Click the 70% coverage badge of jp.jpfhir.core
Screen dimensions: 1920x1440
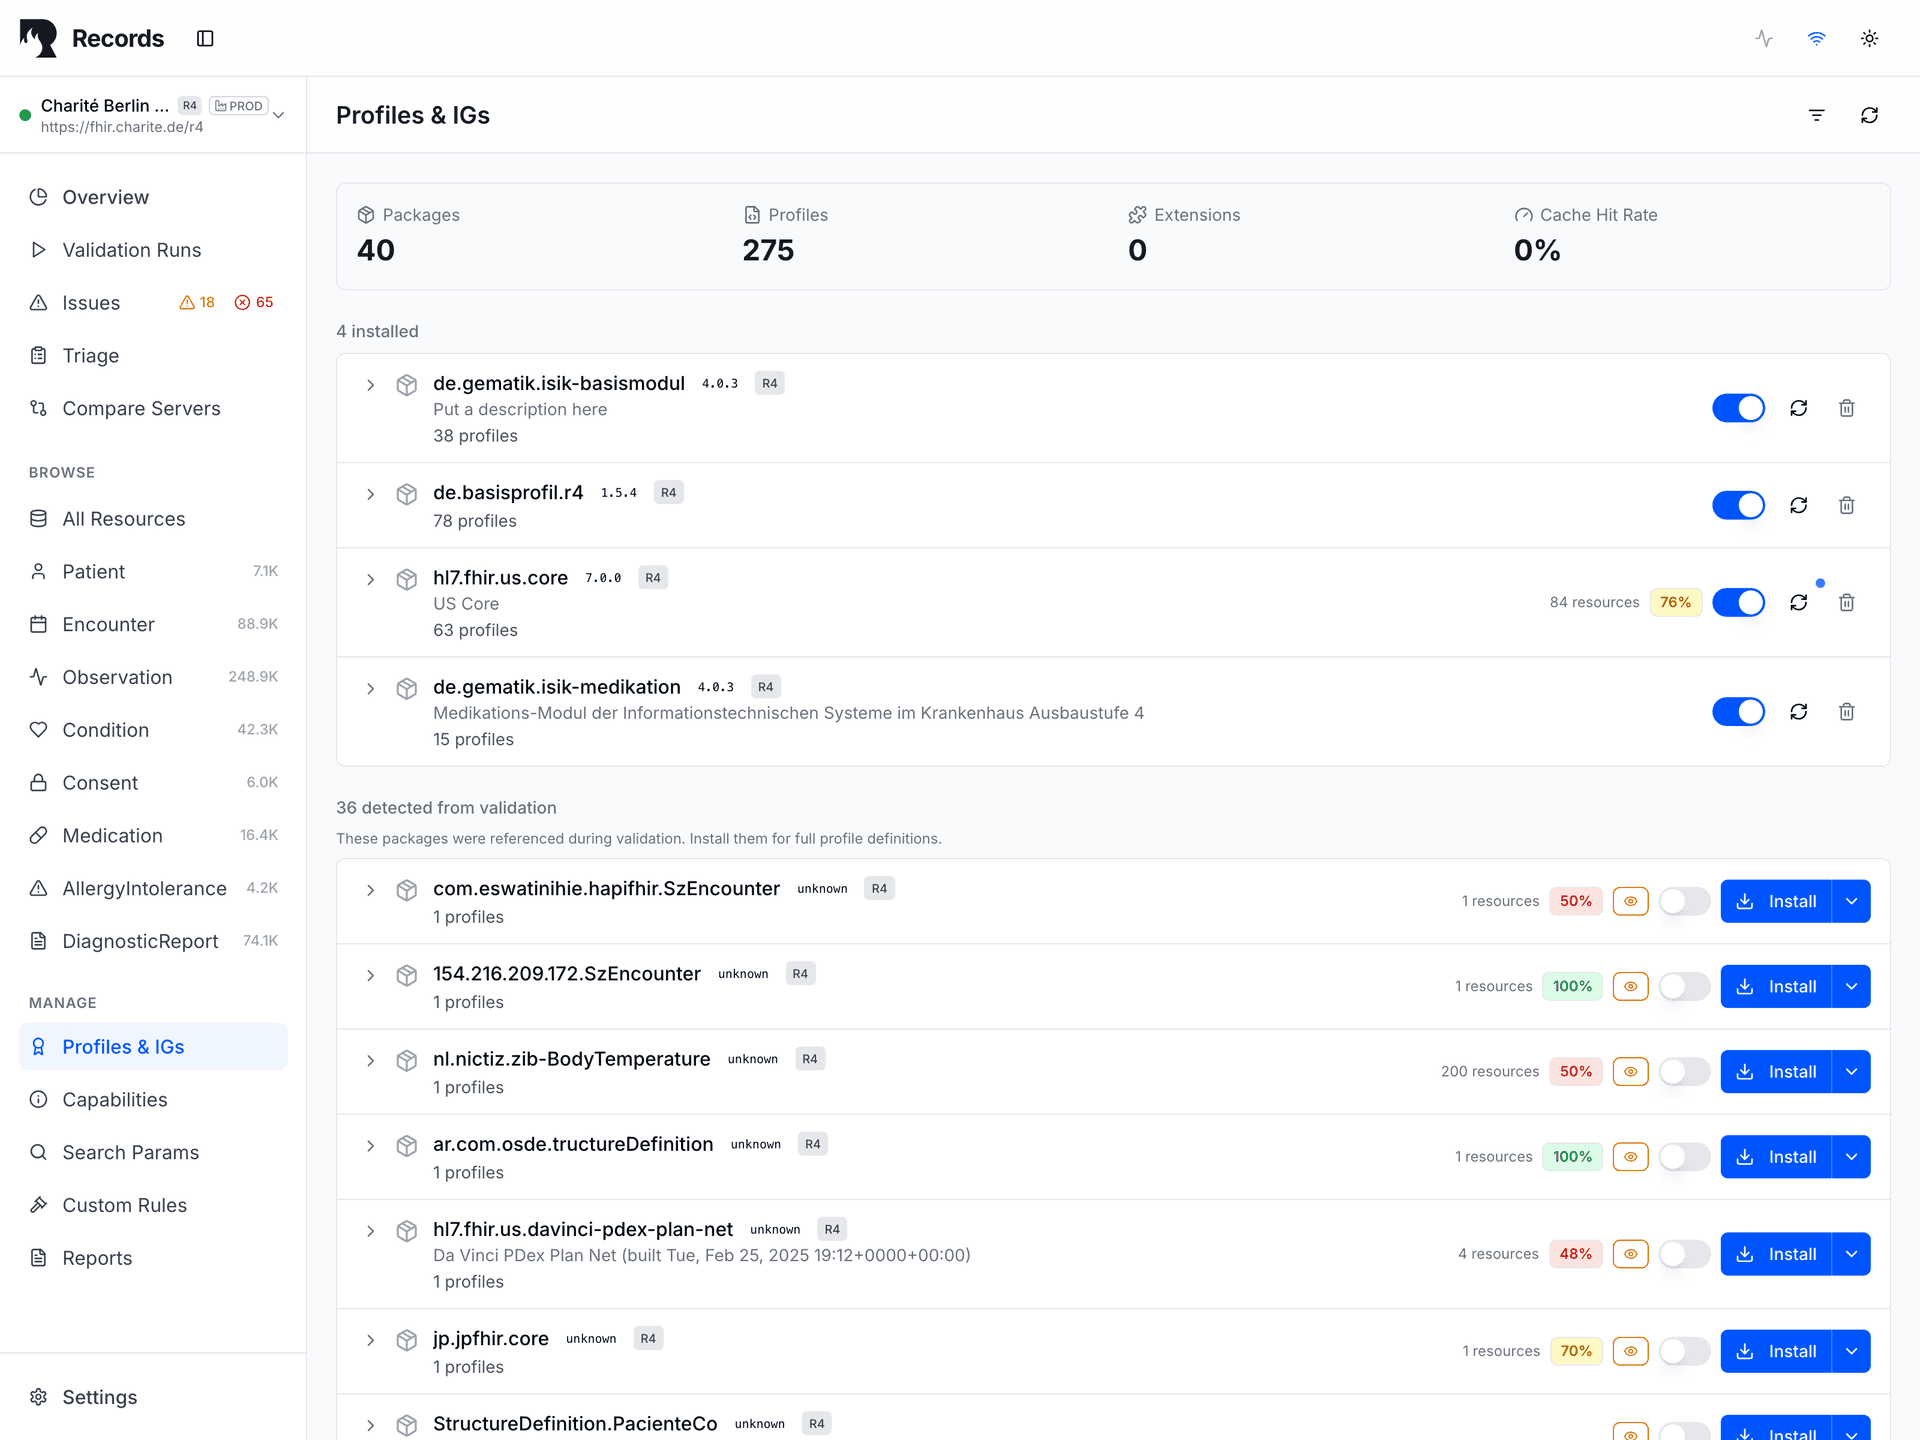tap(1575, 1351)
